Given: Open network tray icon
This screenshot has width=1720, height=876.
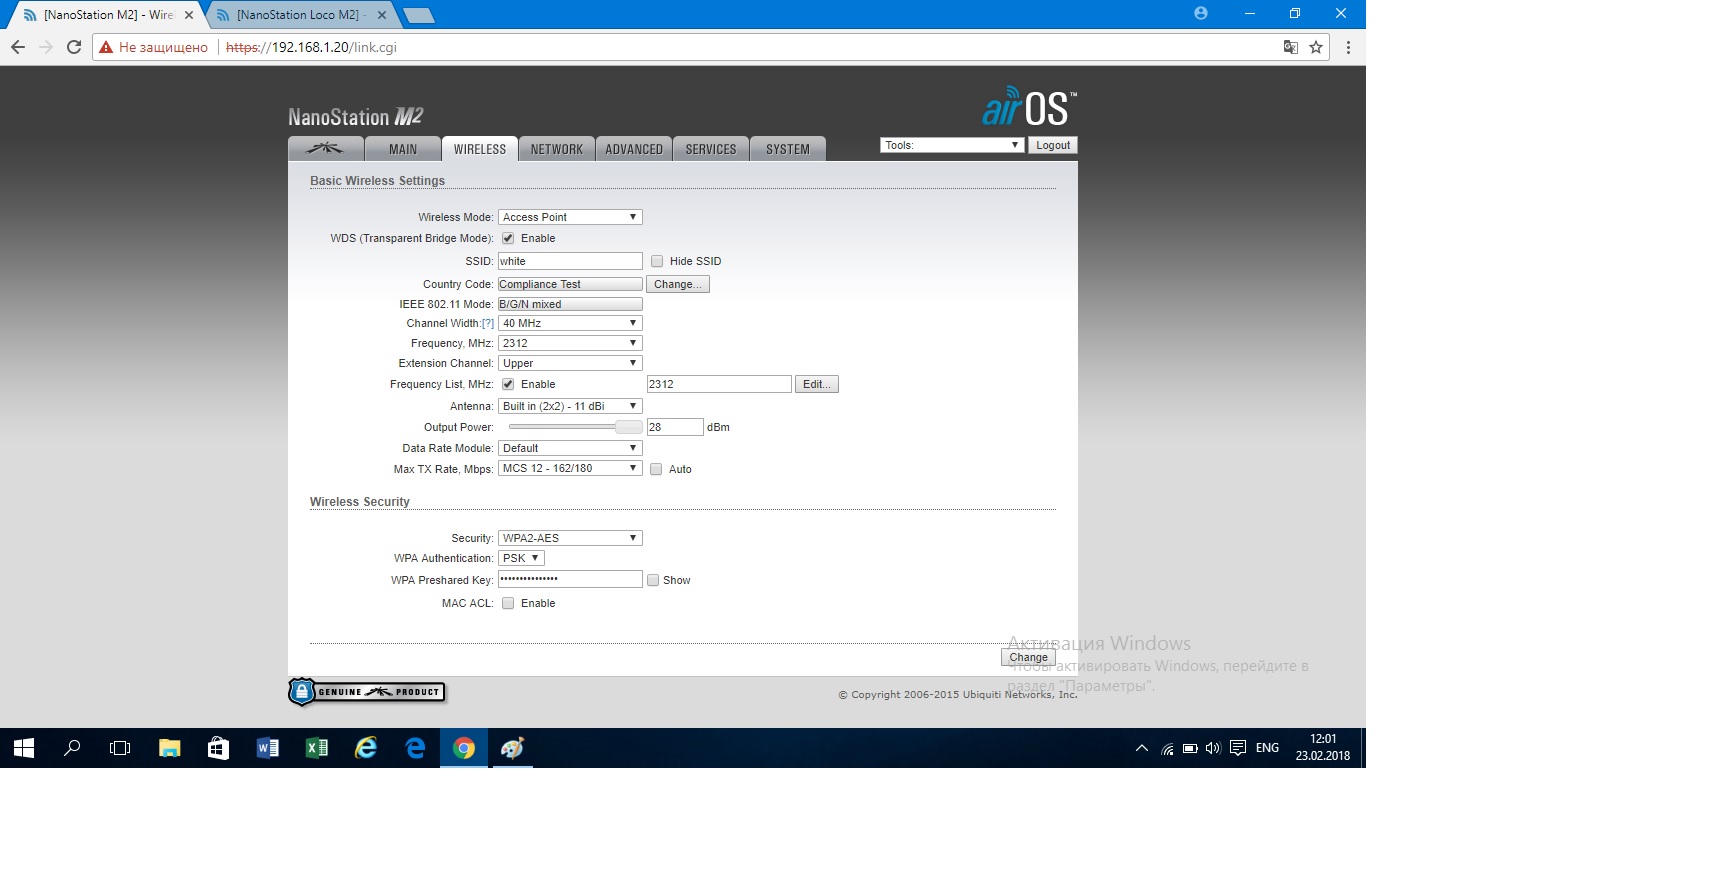Looking at the screenshot, I should click(x=1167, y=748).
